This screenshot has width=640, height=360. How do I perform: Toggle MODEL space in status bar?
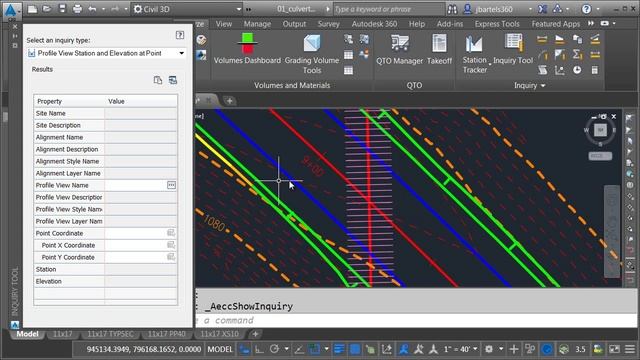(220, 349)
